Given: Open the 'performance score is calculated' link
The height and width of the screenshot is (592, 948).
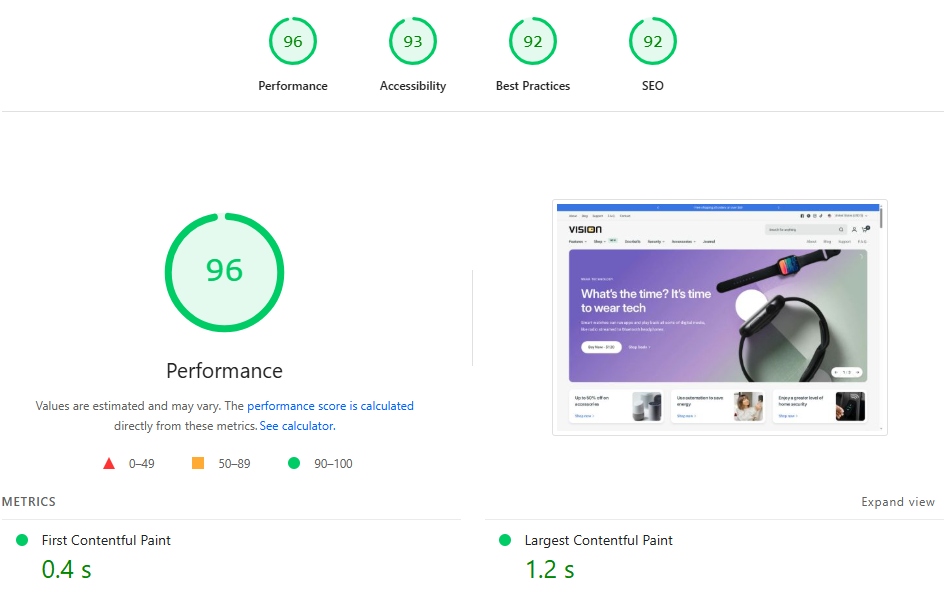Looking at the screenshot, I should pos(330,406).
